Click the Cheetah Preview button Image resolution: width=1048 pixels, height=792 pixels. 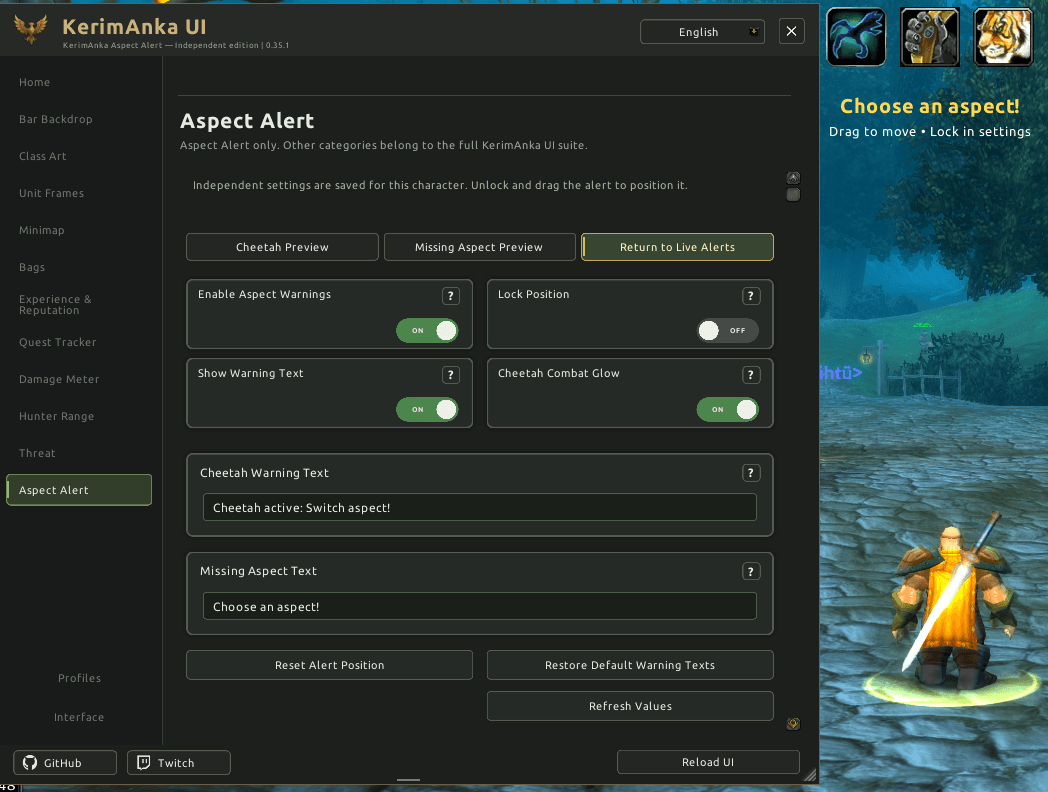click(x=282, y=247)
